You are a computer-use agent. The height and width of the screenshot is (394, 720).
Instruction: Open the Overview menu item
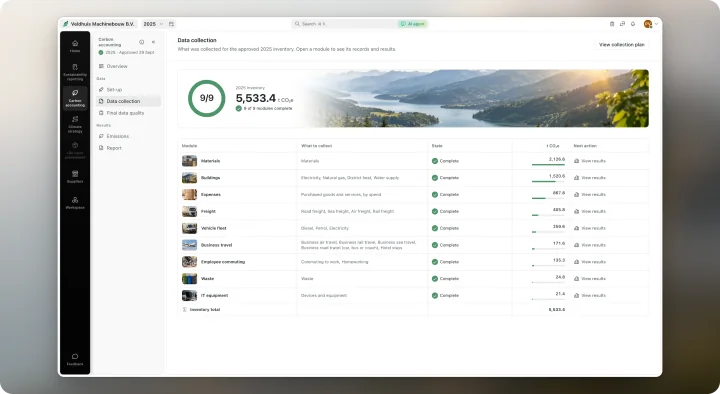point(129,66)
